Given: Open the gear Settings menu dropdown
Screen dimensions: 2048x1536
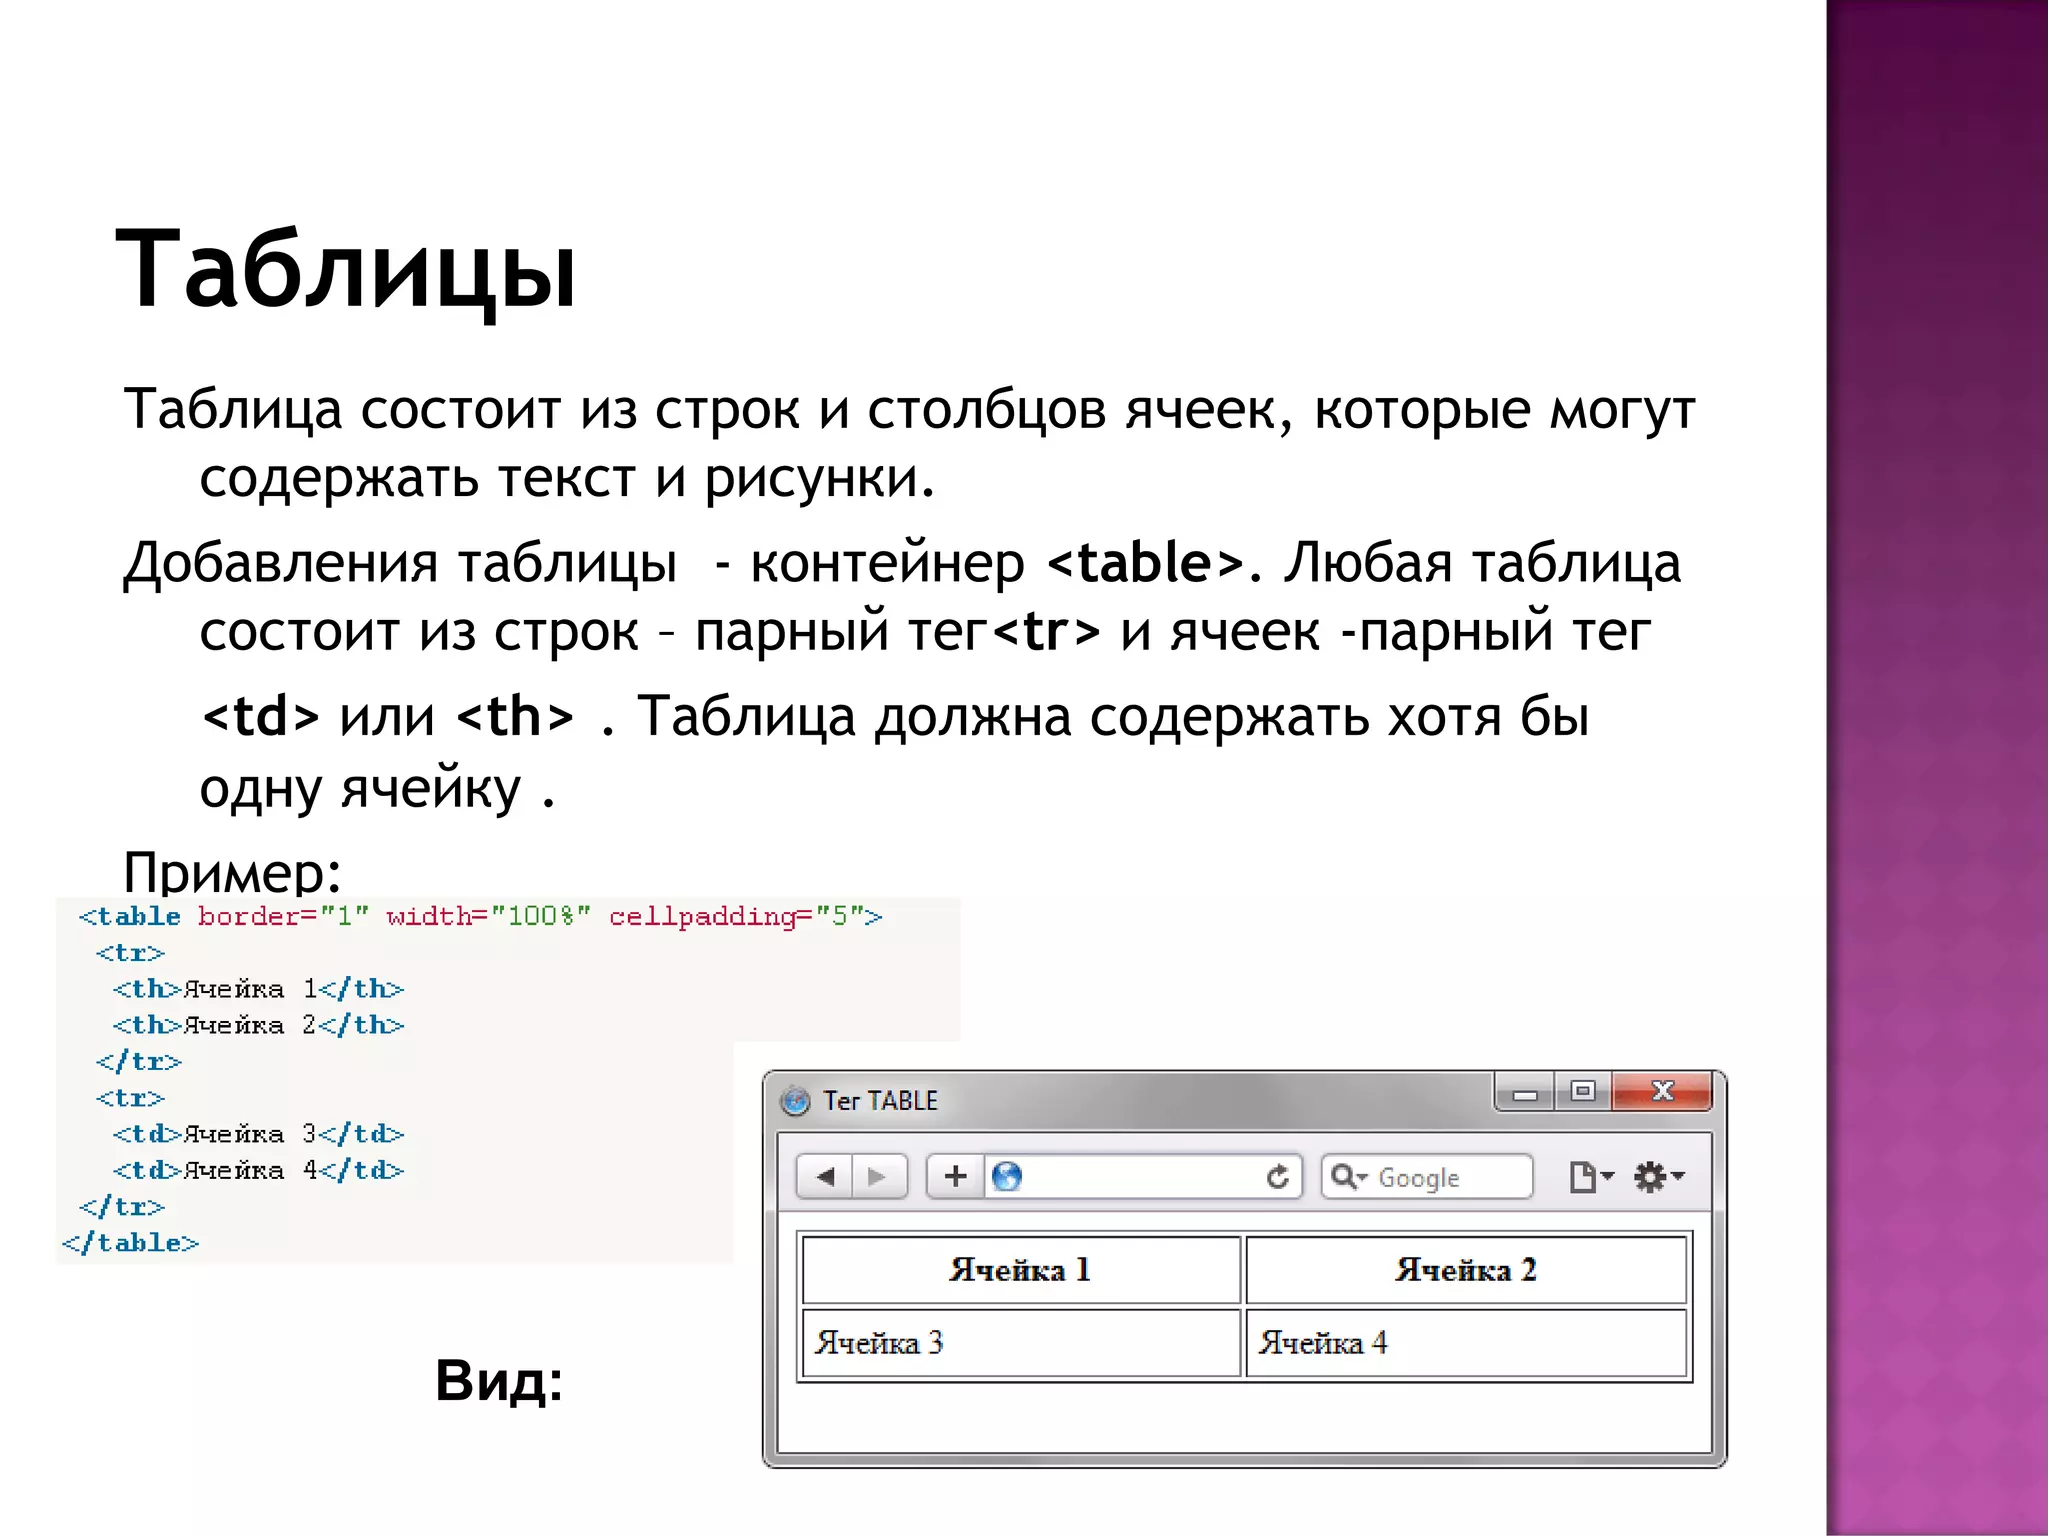Looking at the screenshot, I should 1659,1177.
